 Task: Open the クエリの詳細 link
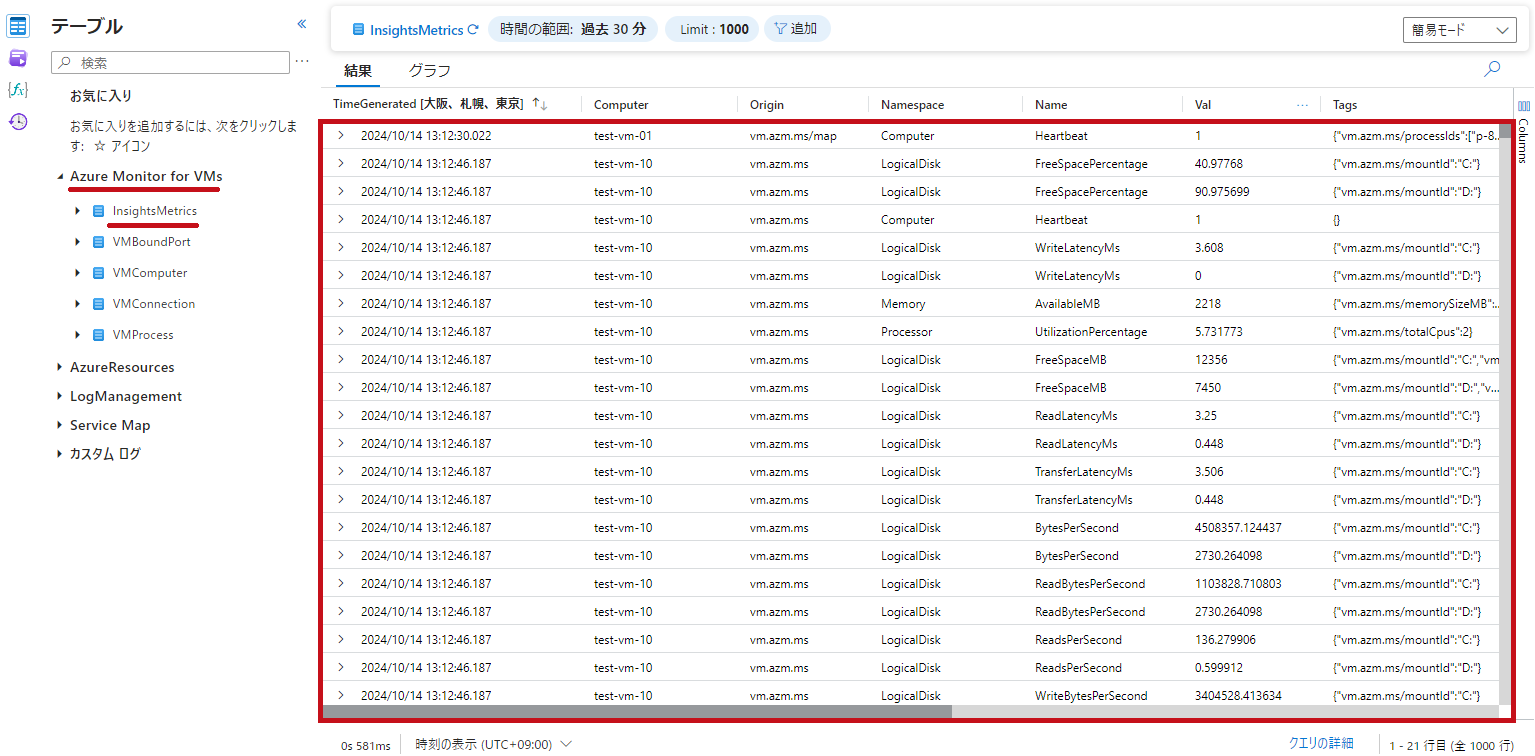1321,743
